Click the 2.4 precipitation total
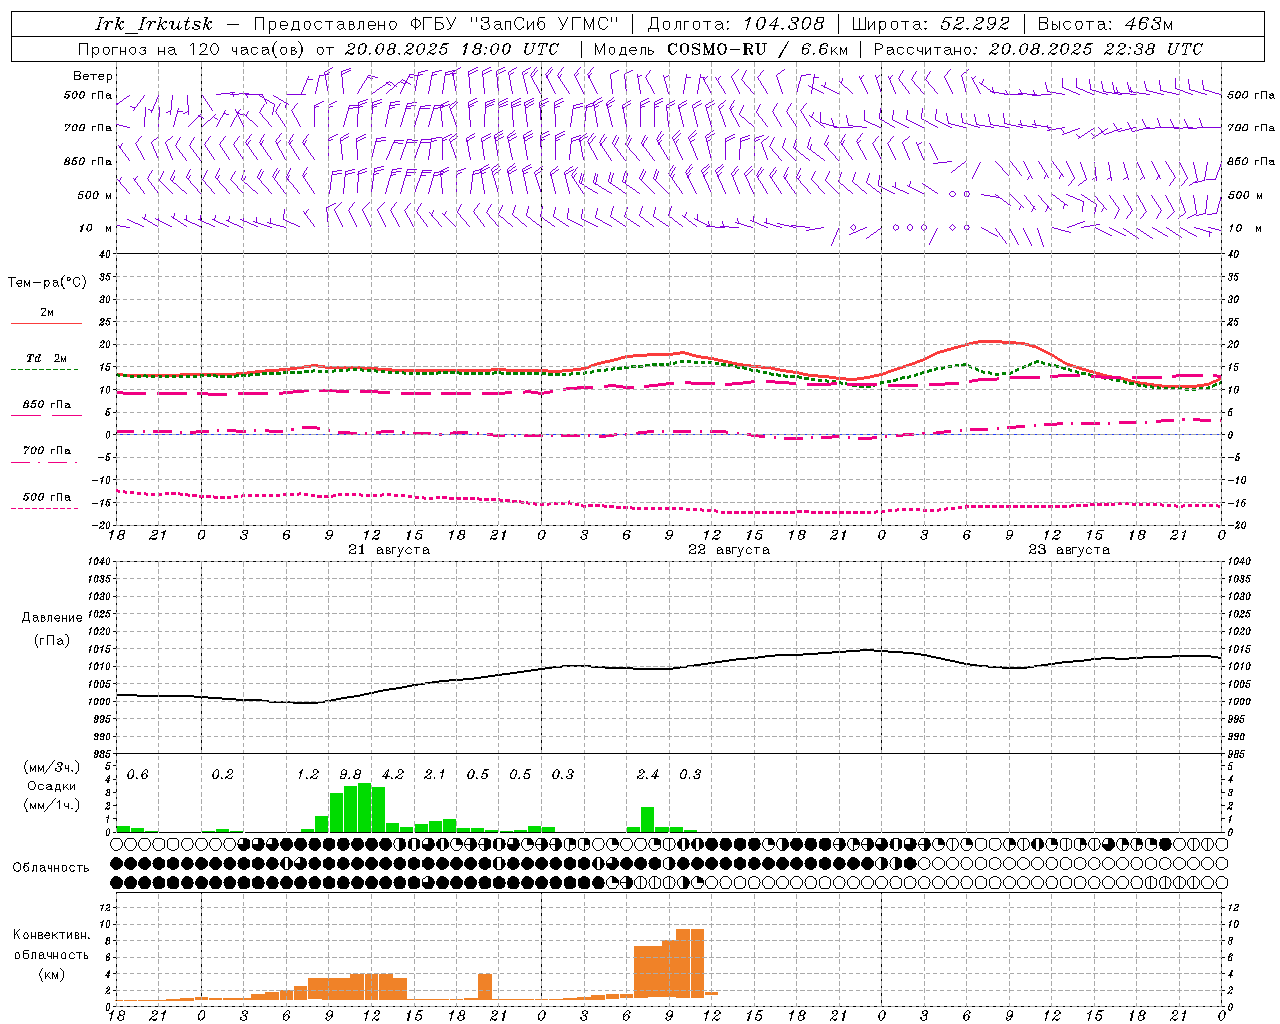Viewport: 1280px width, 1024px height. click(648, 775)
